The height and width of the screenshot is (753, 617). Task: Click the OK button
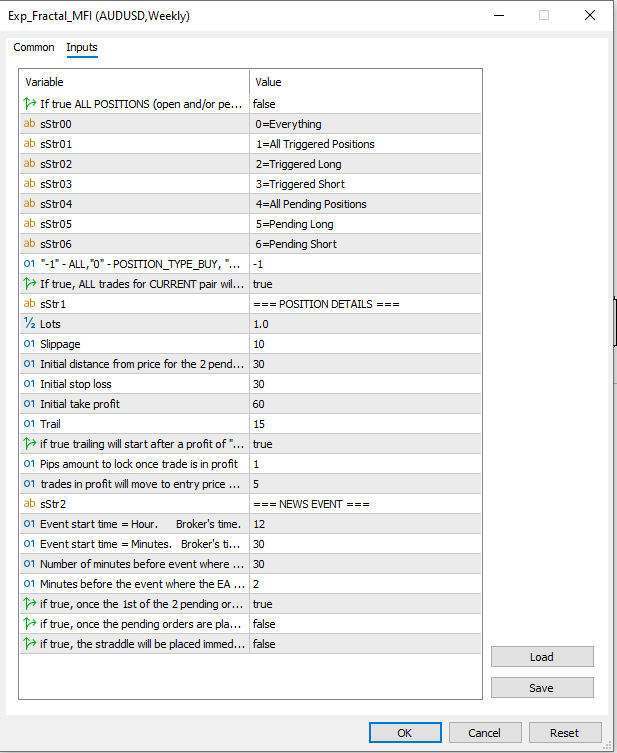[x=404, y=733]
